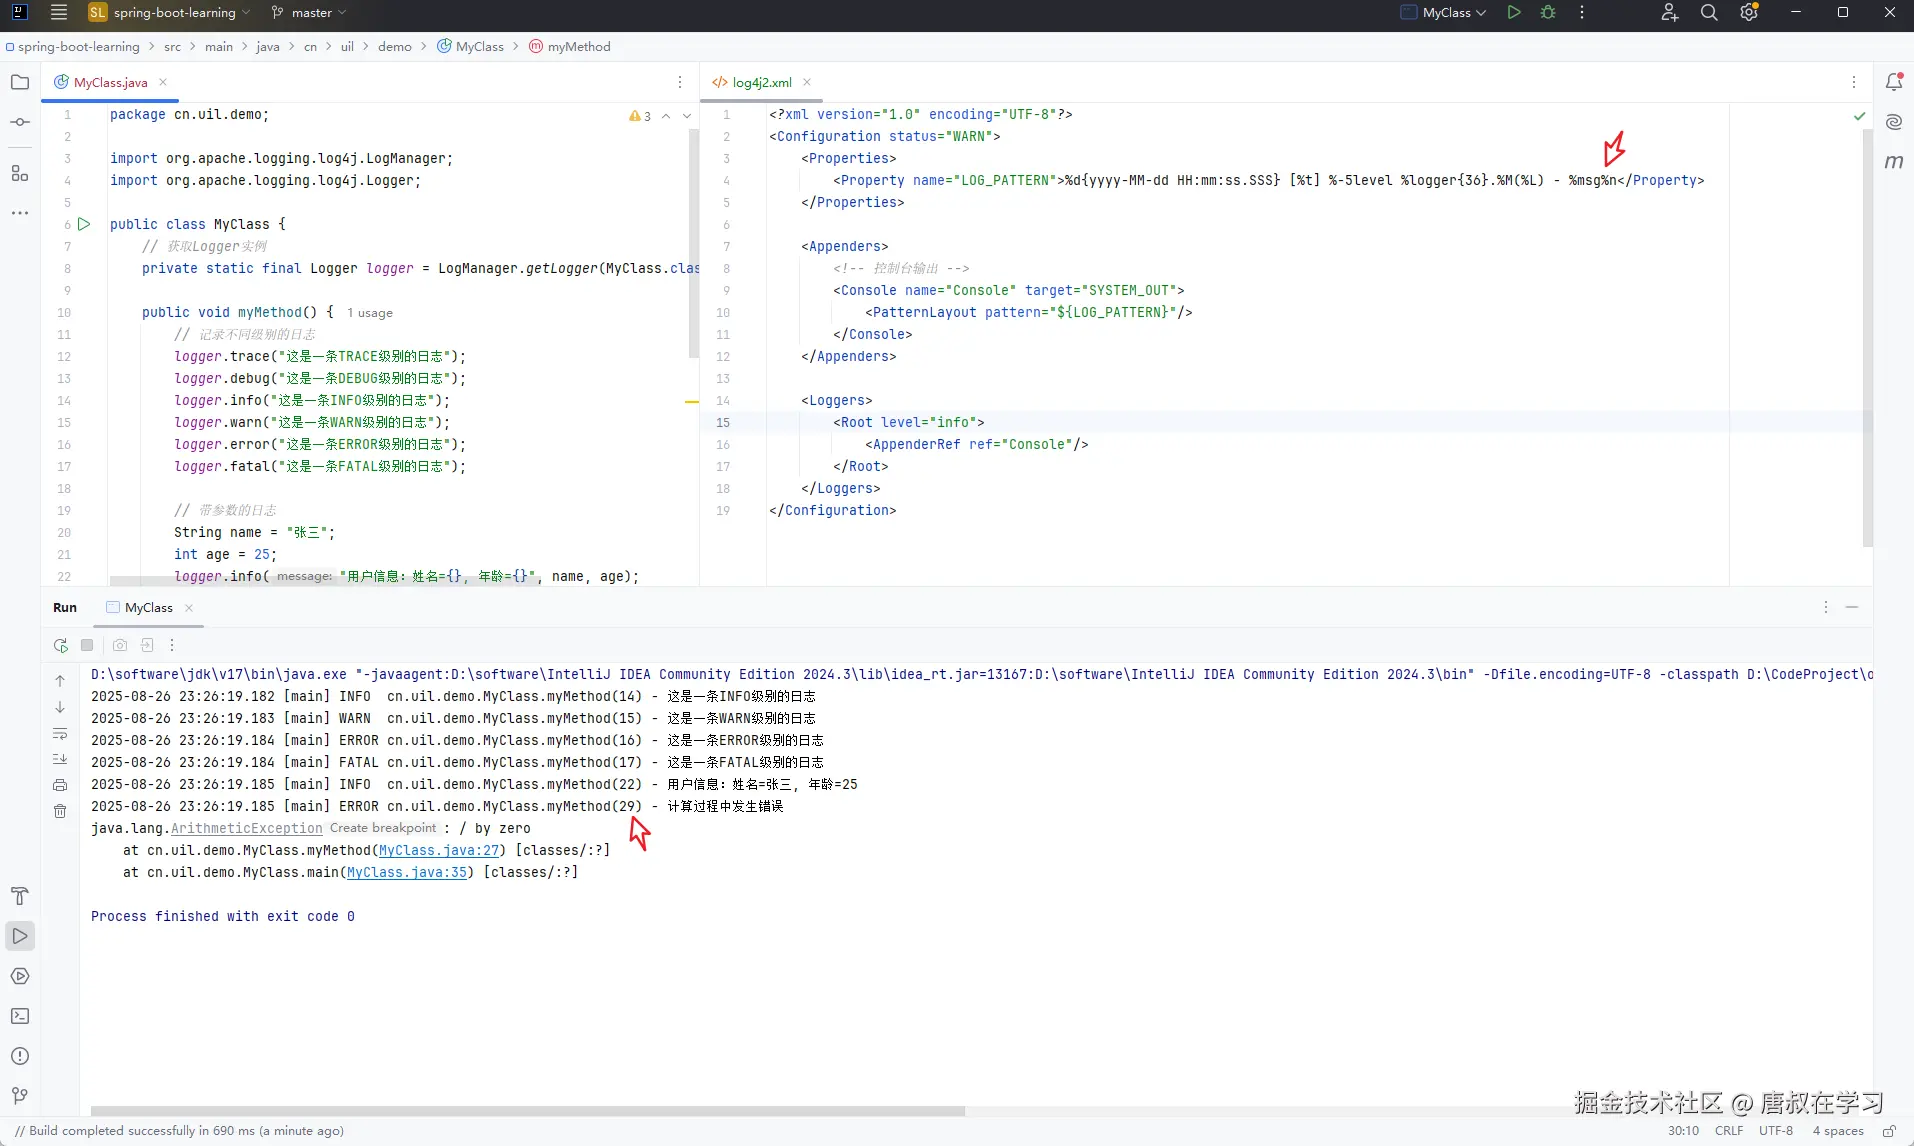This screenshot has height=1146, width=1914.
Task: Open the MyClass.java:27 stack trace link
Action: tap(438, 850)
